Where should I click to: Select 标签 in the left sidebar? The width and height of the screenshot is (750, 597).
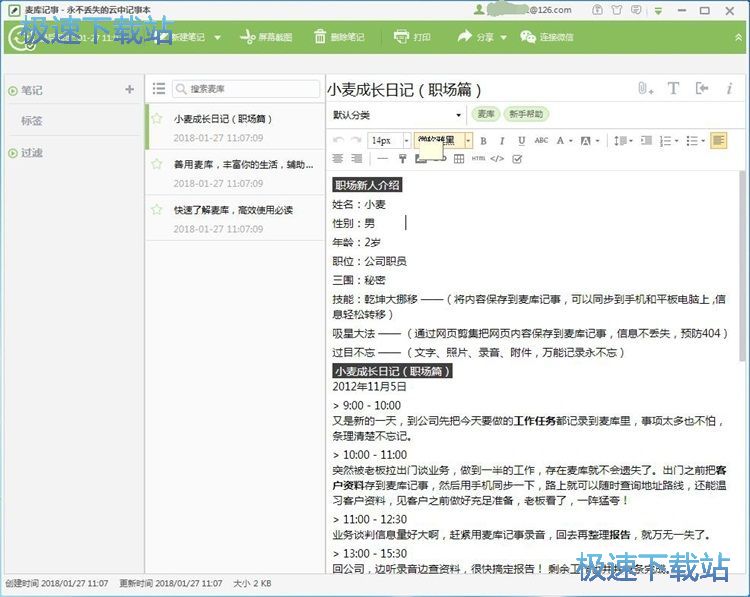pyautogui.click(x=32, y=121)
